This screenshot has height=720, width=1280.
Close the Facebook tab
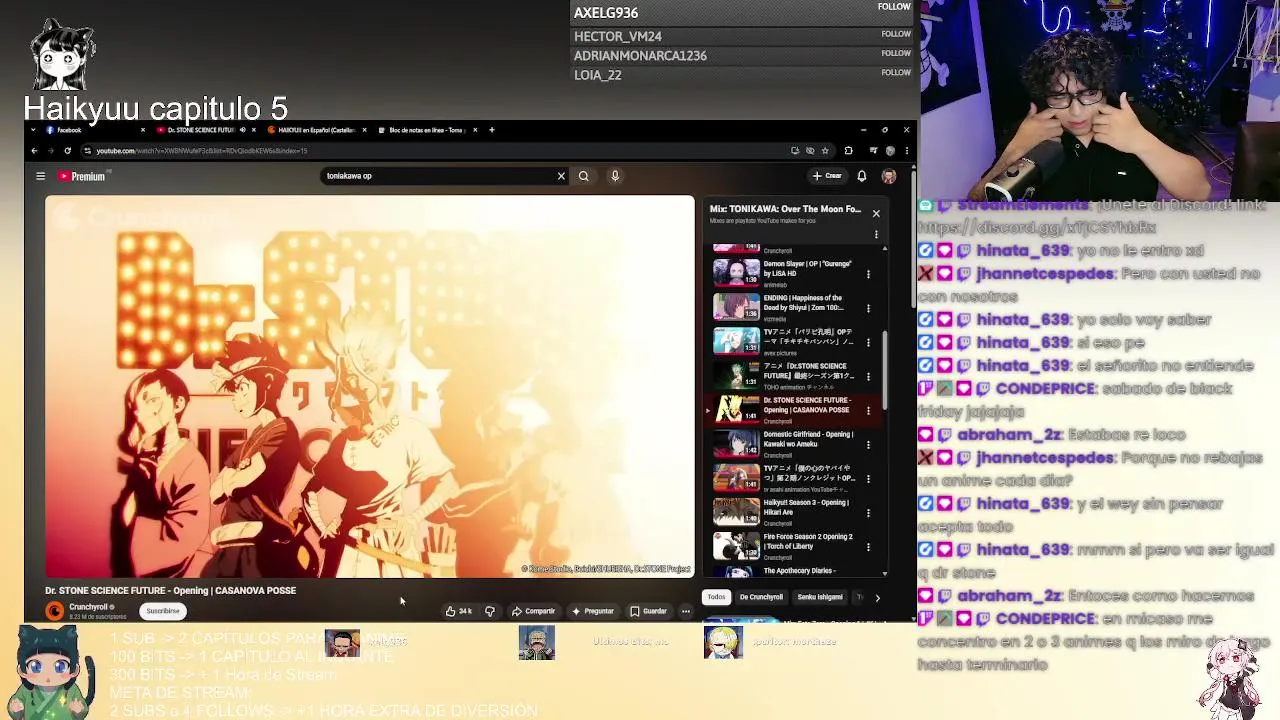click(x=142, y=130)
